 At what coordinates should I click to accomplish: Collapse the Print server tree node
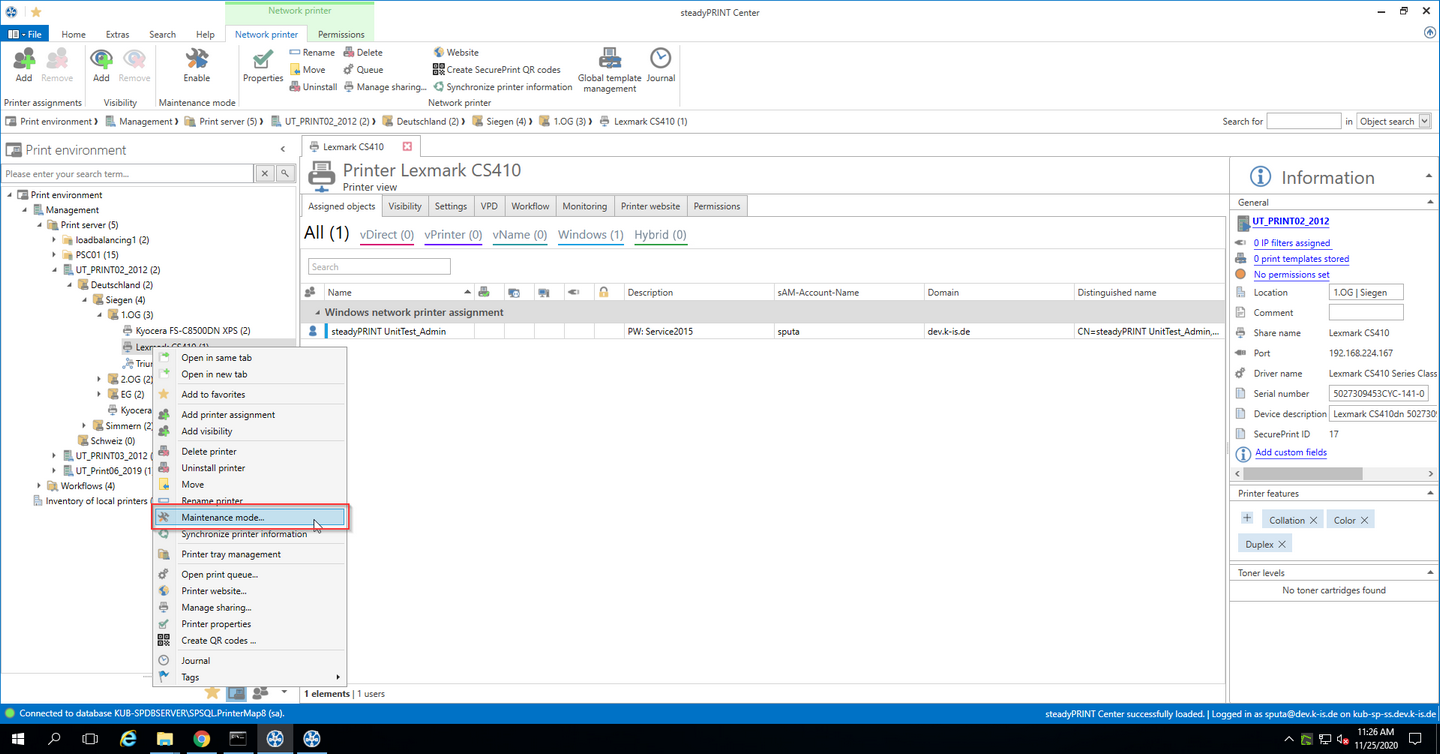click(x=40, y=225)
